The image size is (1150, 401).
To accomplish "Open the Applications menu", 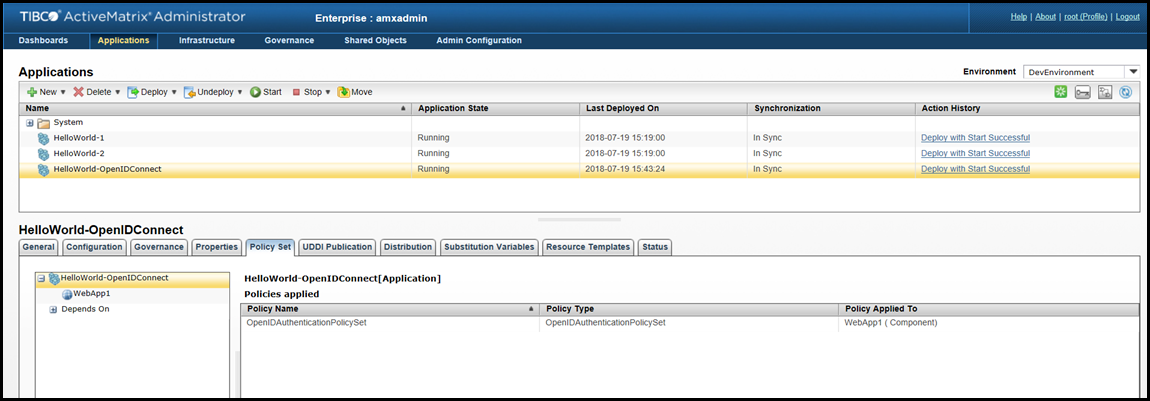I will click(123, 40).
